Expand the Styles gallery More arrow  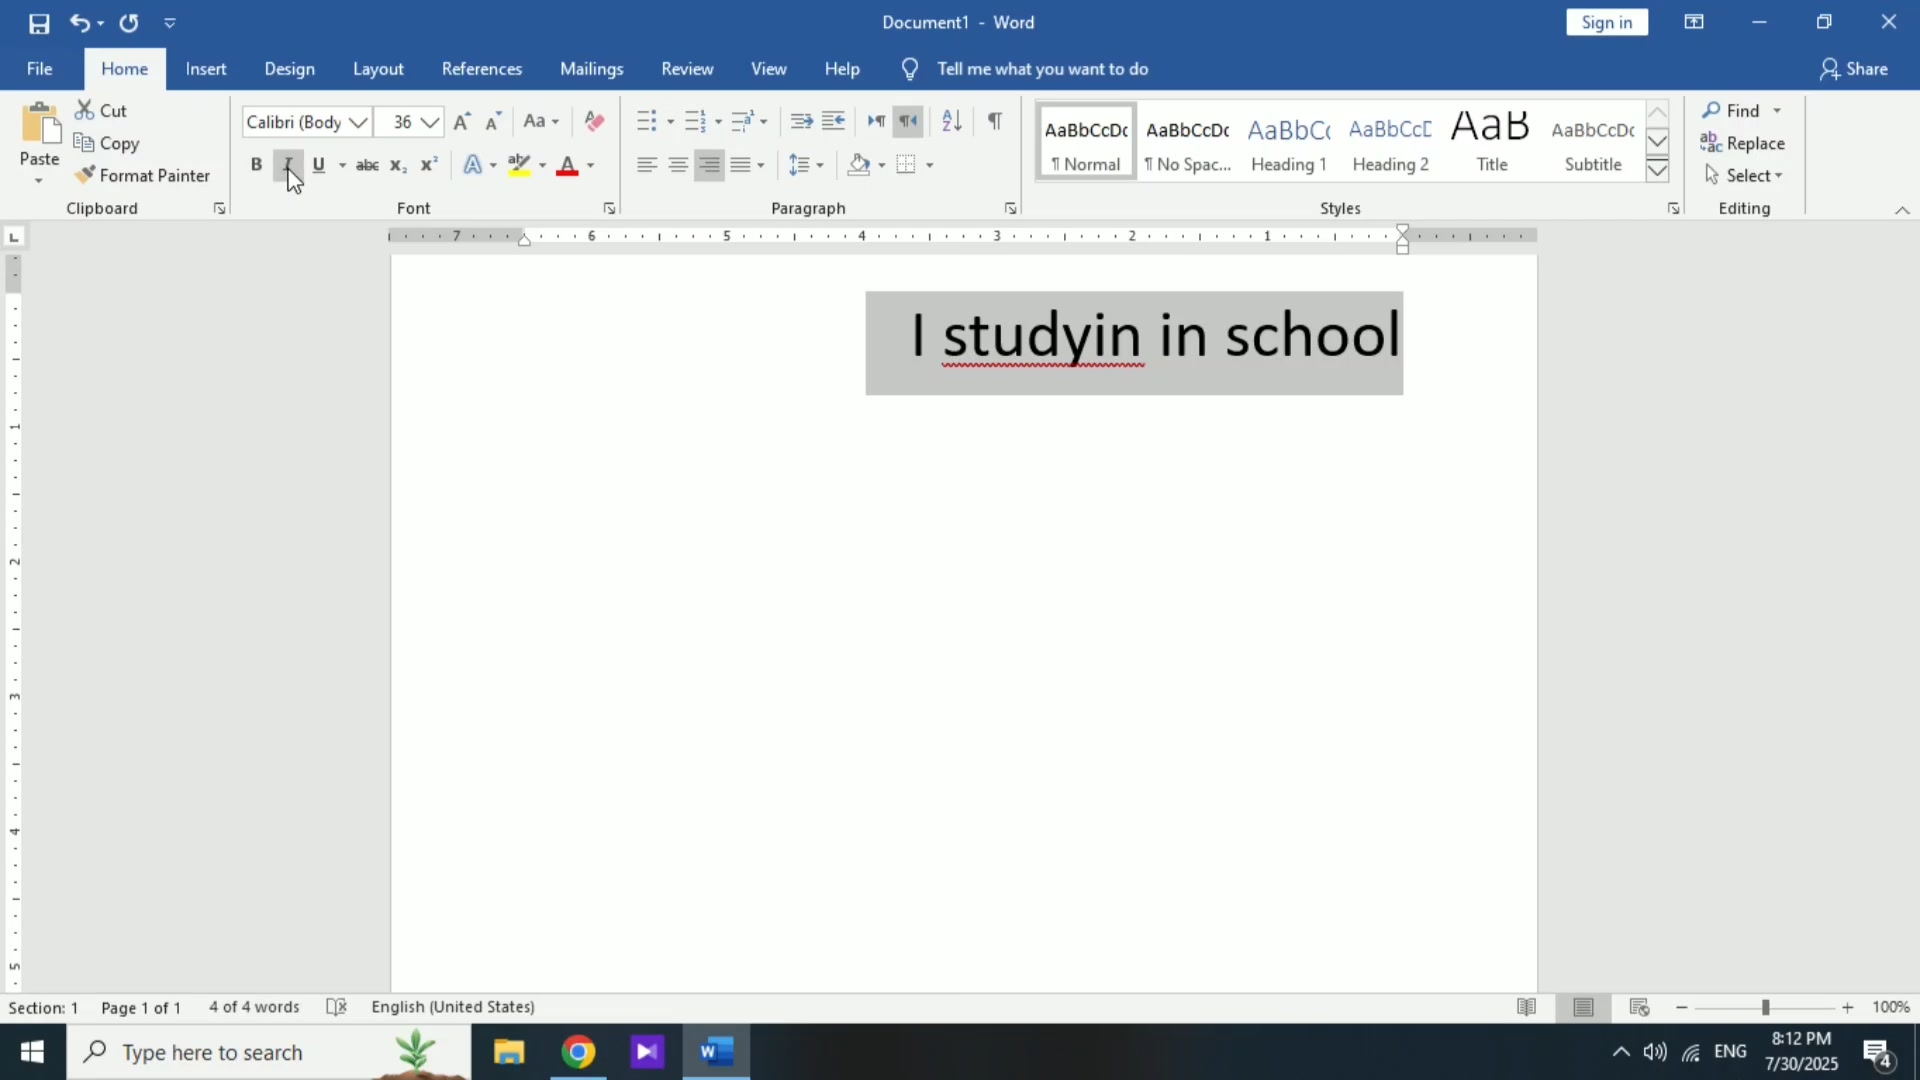point(1657,171)
